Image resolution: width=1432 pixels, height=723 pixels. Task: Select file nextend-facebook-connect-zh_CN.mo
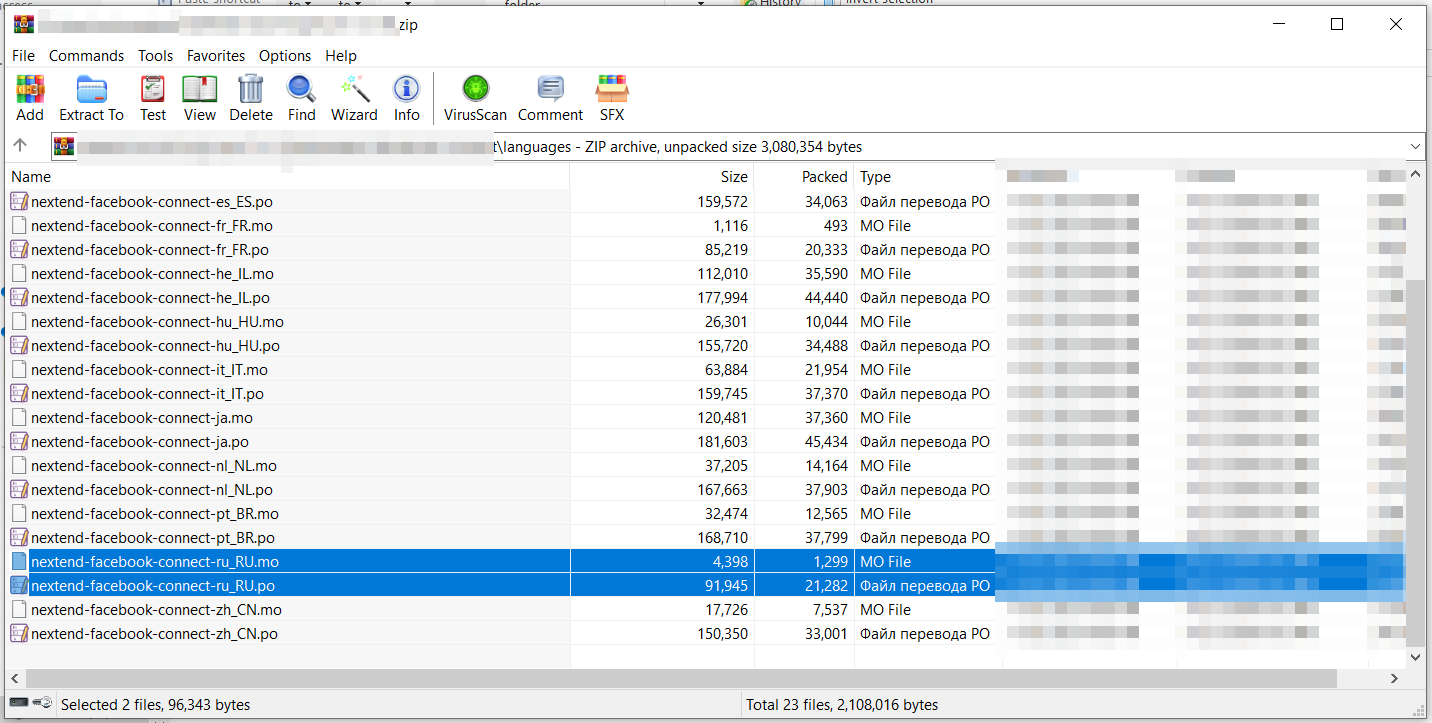pyautogui.click(x=156, y=609)
